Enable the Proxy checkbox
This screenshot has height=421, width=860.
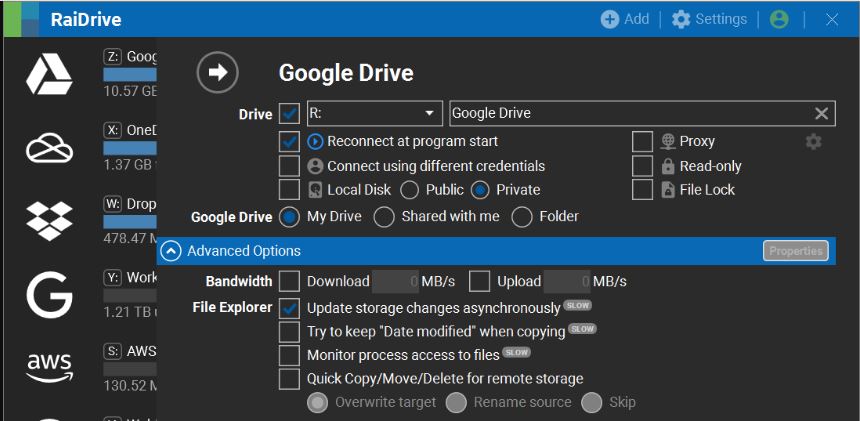point(642,141)
